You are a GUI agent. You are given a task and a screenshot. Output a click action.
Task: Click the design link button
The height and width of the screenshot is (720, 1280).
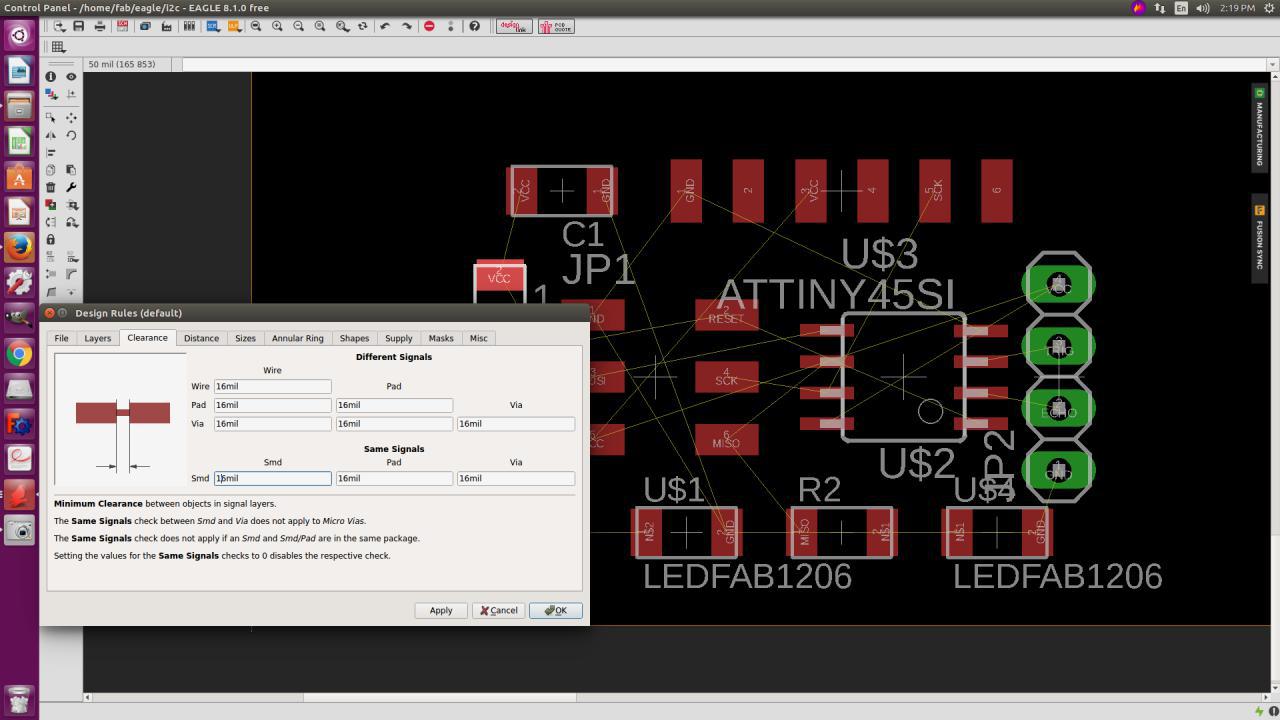coord(514,26)
